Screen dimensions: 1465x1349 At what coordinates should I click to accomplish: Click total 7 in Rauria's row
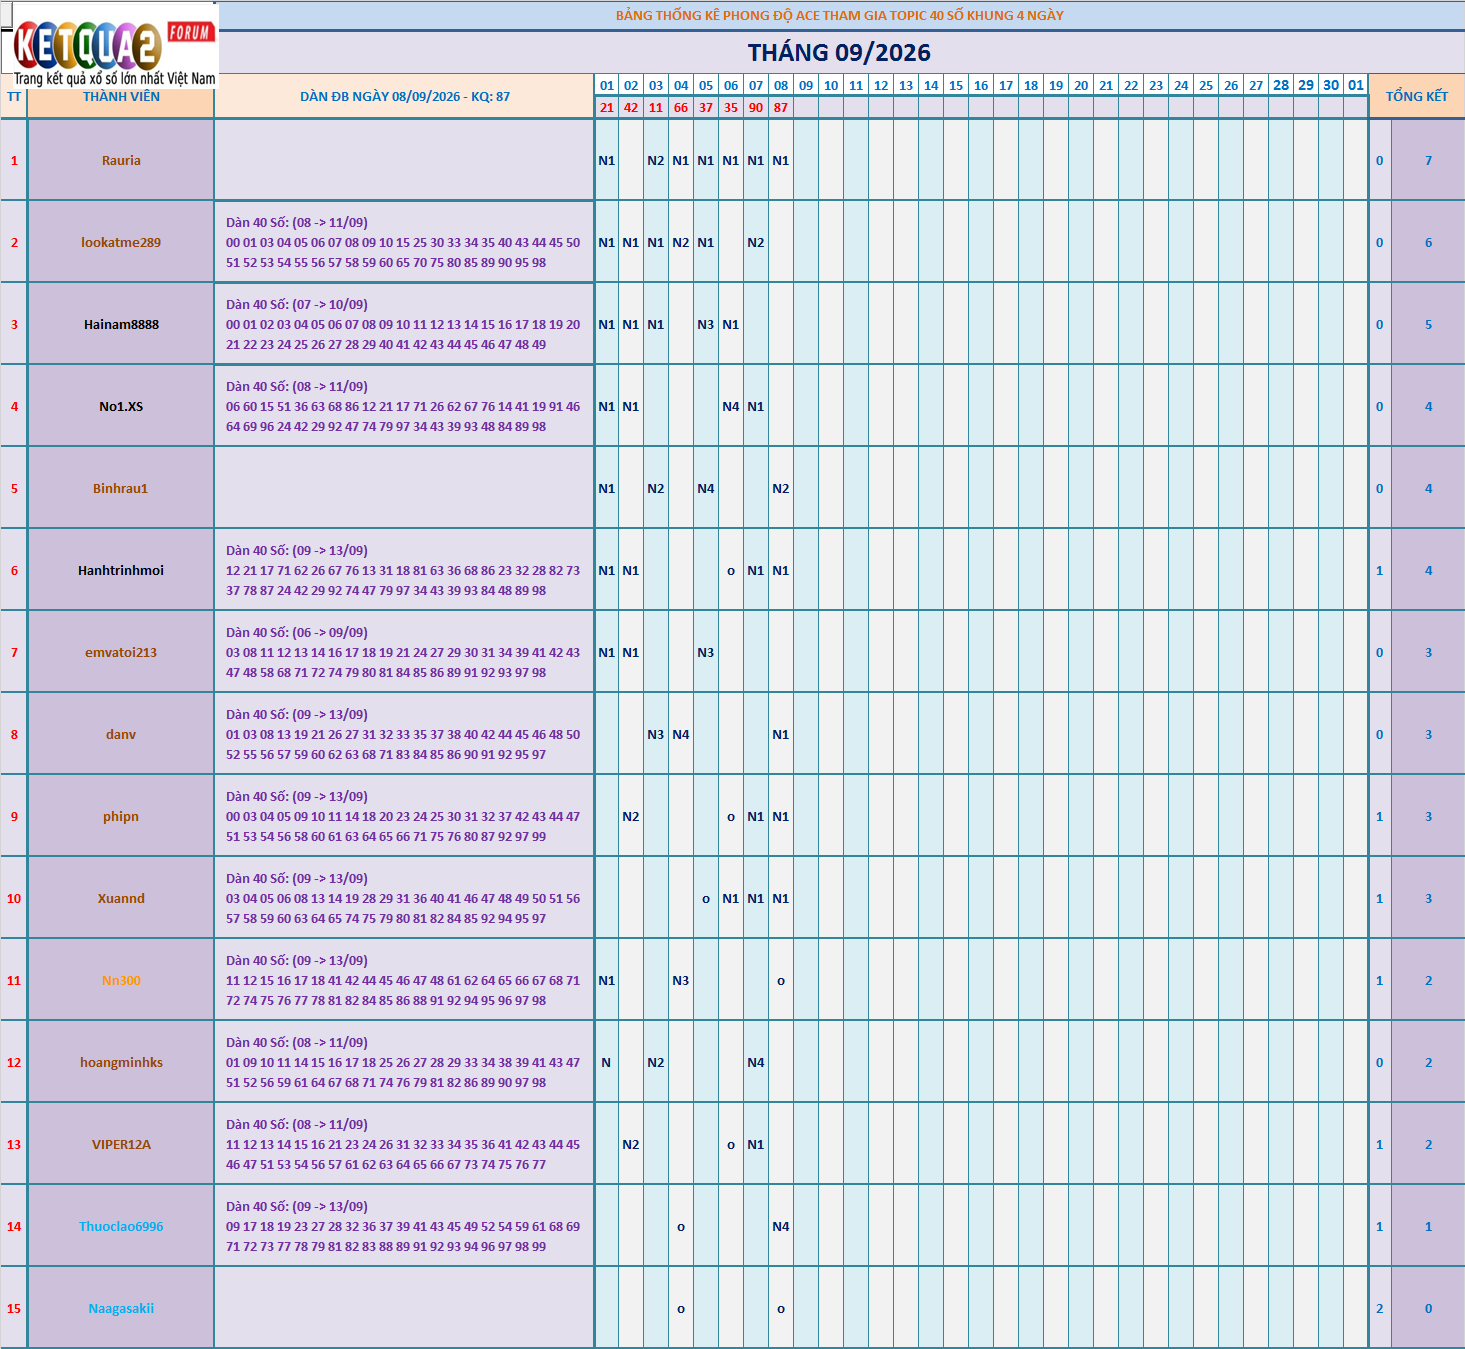point(1428,160)
